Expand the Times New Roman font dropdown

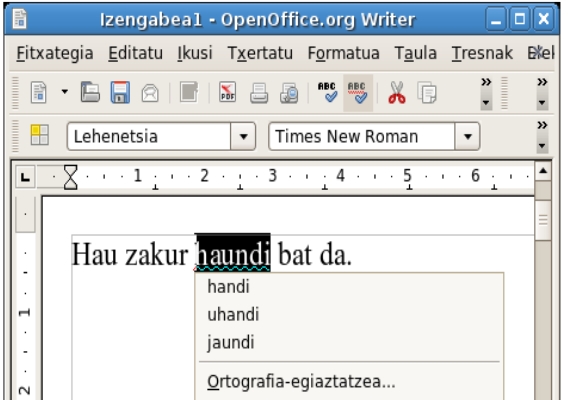pos(467,137)
